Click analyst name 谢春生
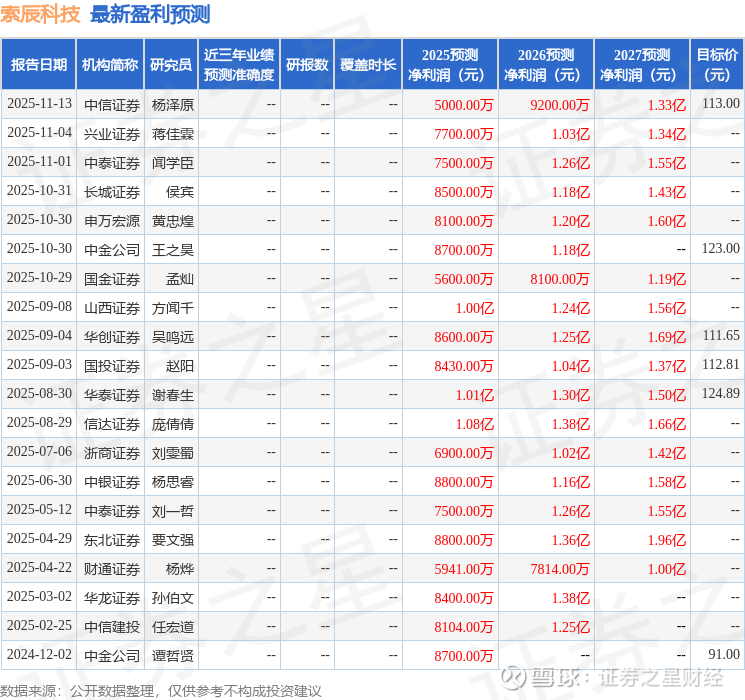Viewport: 745px width, 700px height. click(172, 395)
